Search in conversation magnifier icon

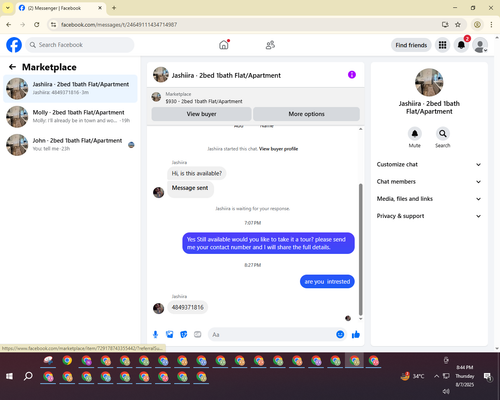coord(443,134)
